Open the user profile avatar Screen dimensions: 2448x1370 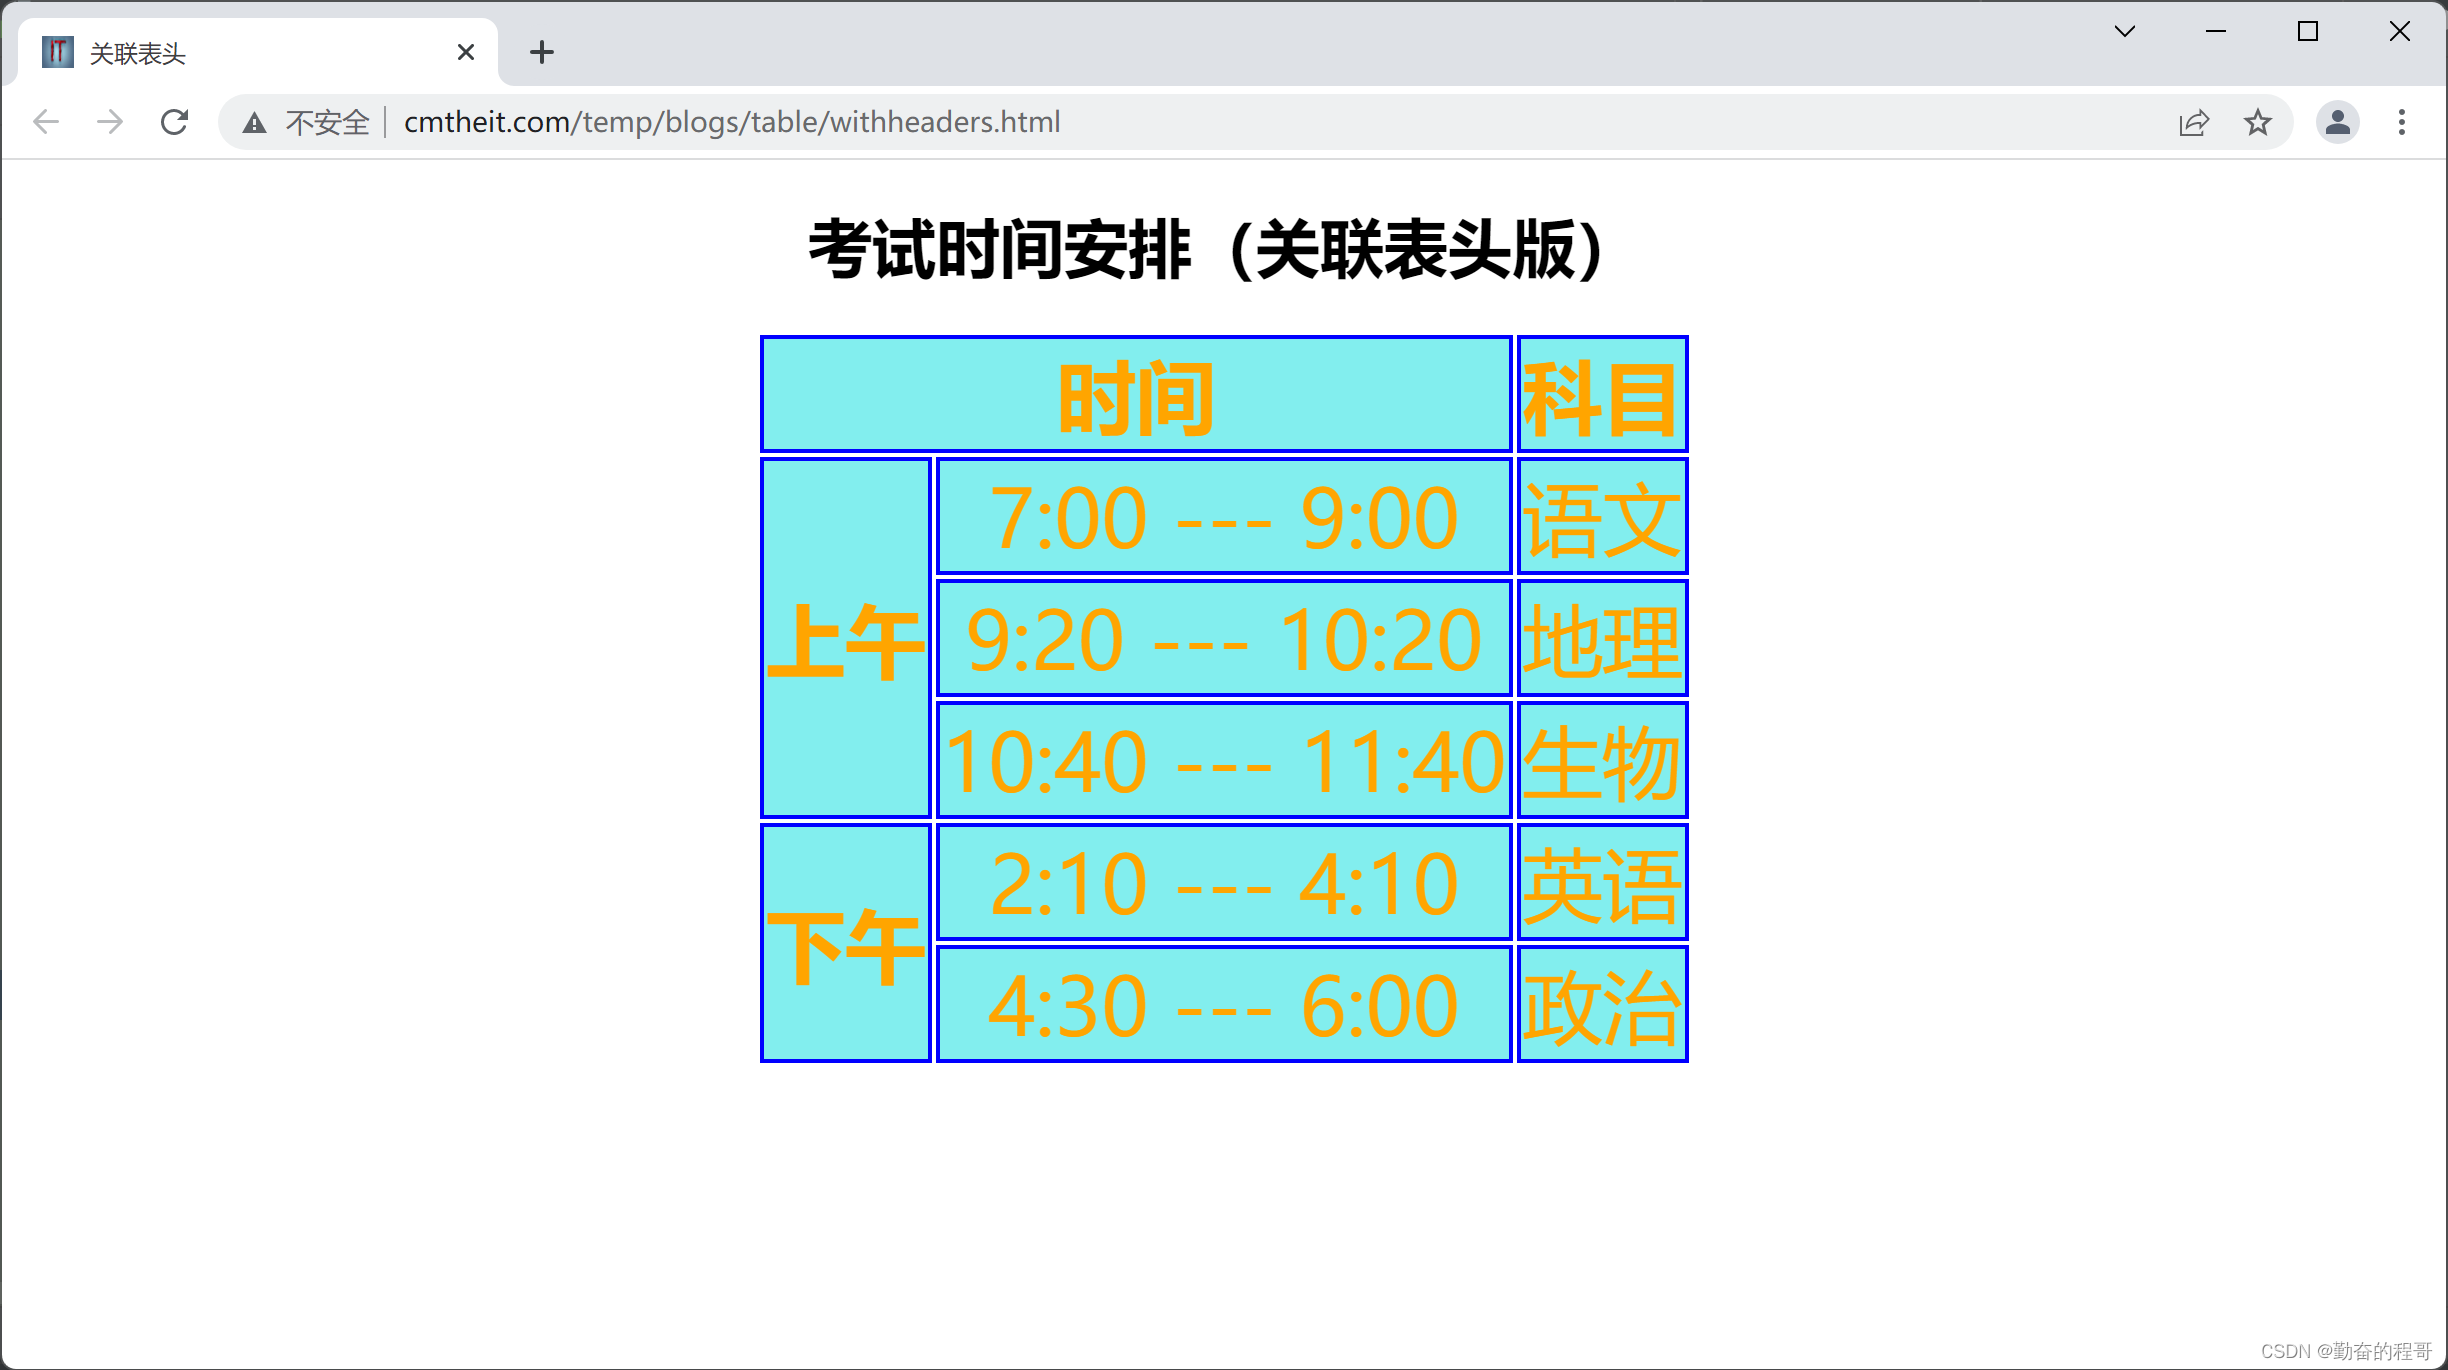[2338, 122]
